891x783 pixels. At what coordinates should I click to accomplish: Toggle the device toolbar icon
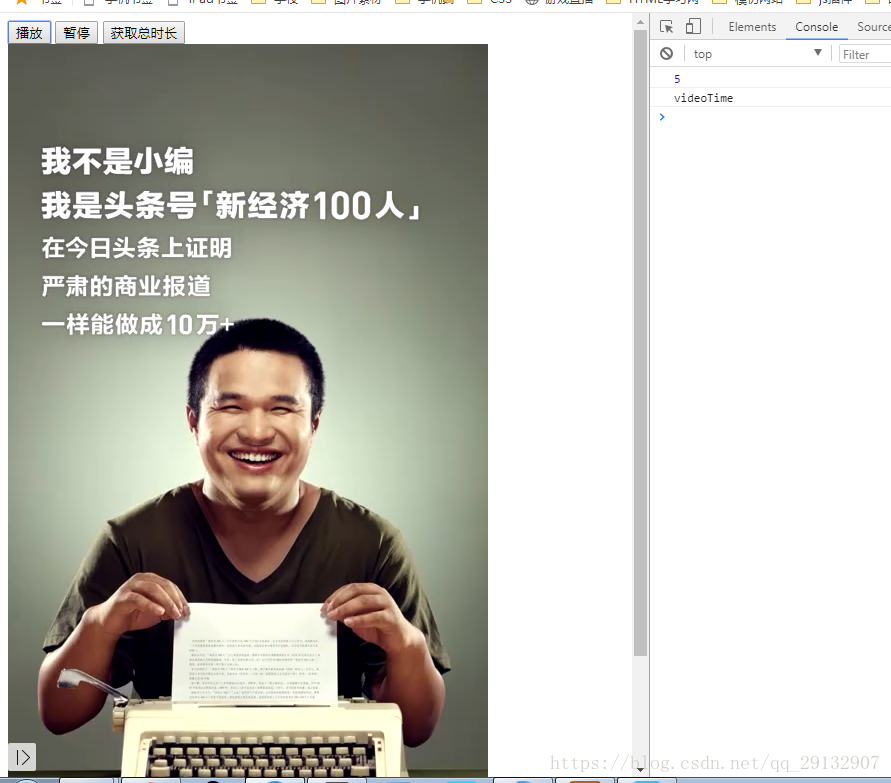(693, 26)
